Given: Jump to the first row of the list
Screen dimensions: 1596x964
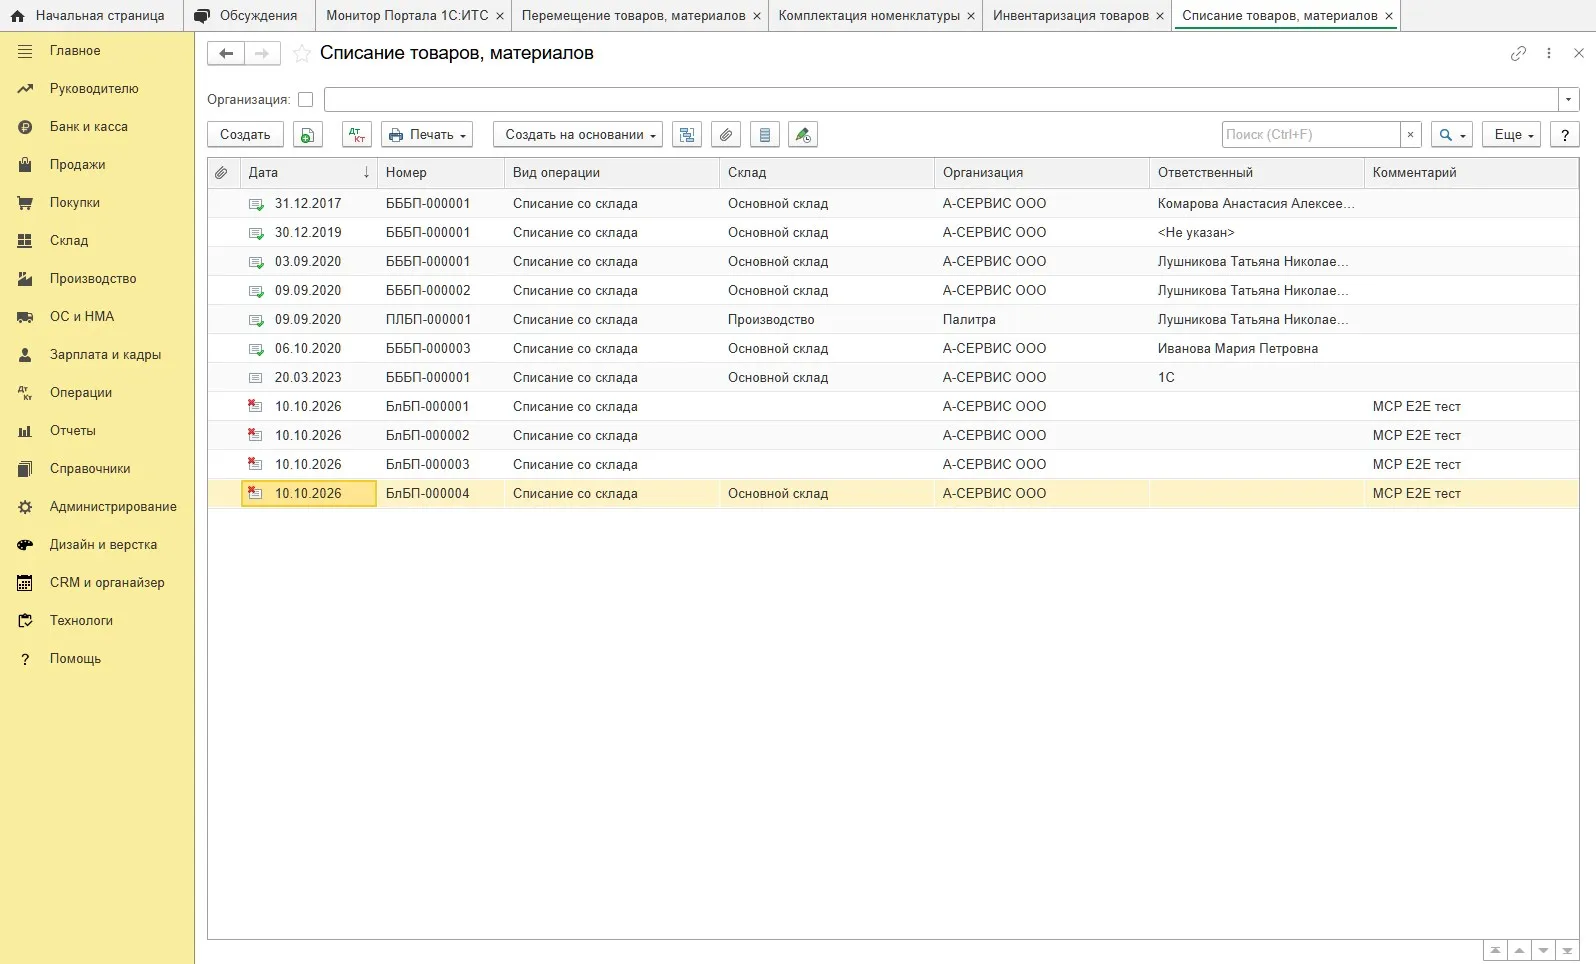Looking at the screenshot, I should (1495, 951).
